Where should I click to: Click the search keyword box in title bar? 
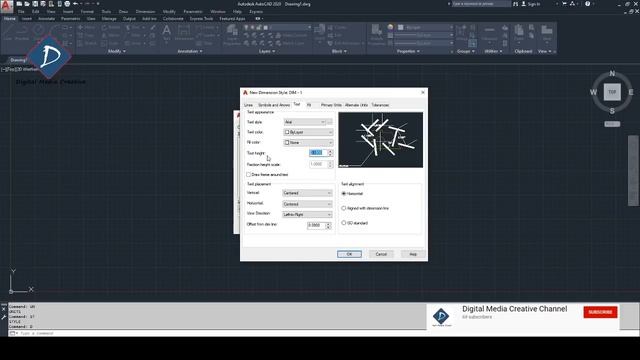pos(481,4)
